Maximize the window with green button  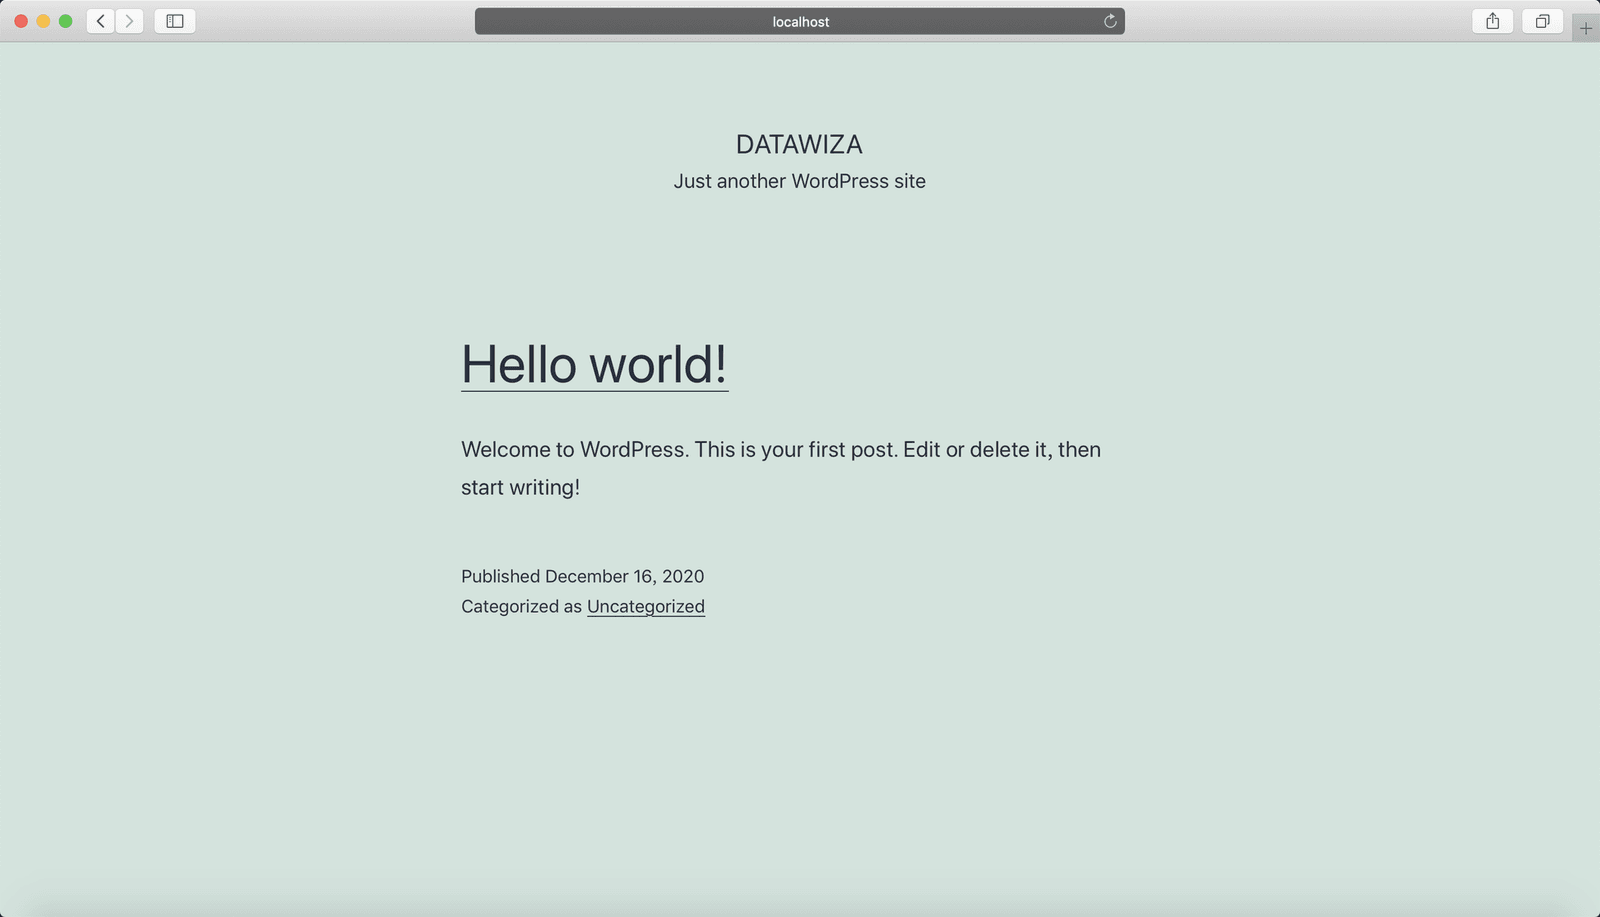point(65,21)
